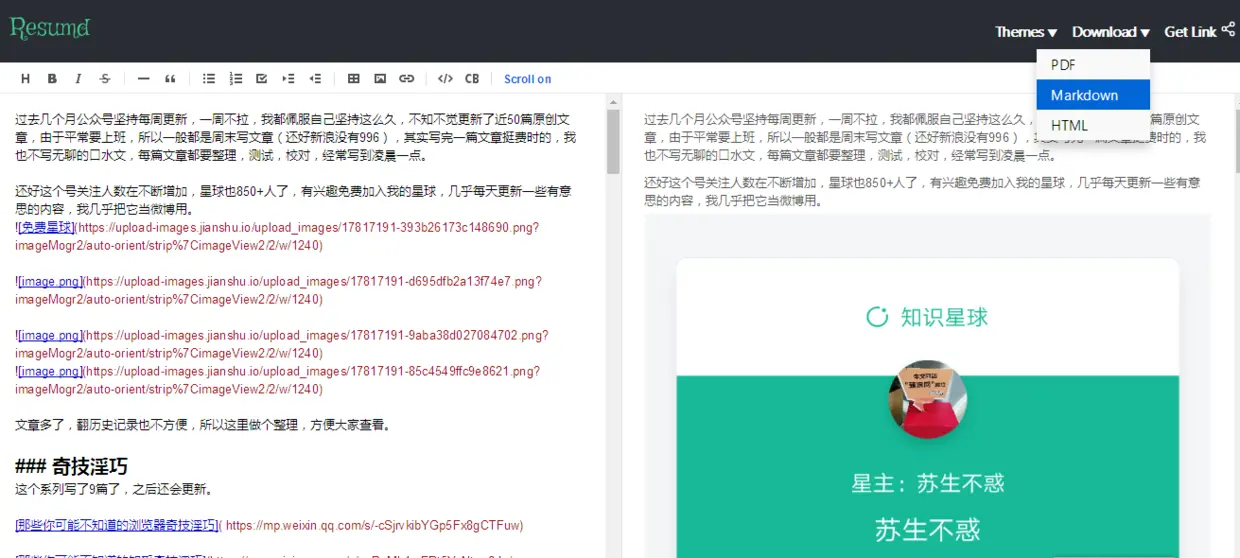Insert a horizontal rule line

(143, 79)
